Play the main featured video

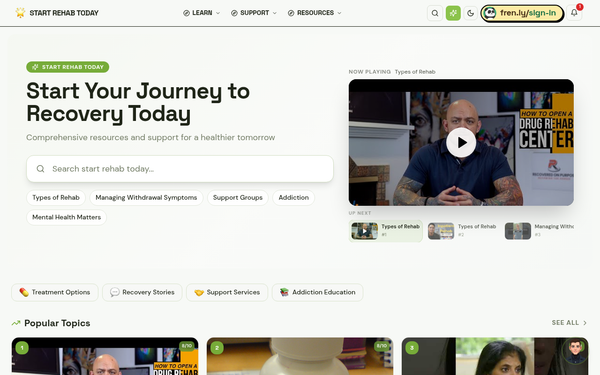coord(461,142)
